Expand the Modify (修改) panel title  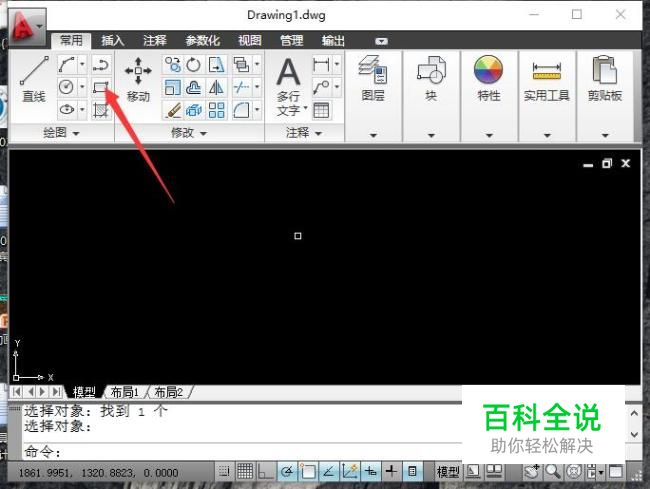(189, 133)
